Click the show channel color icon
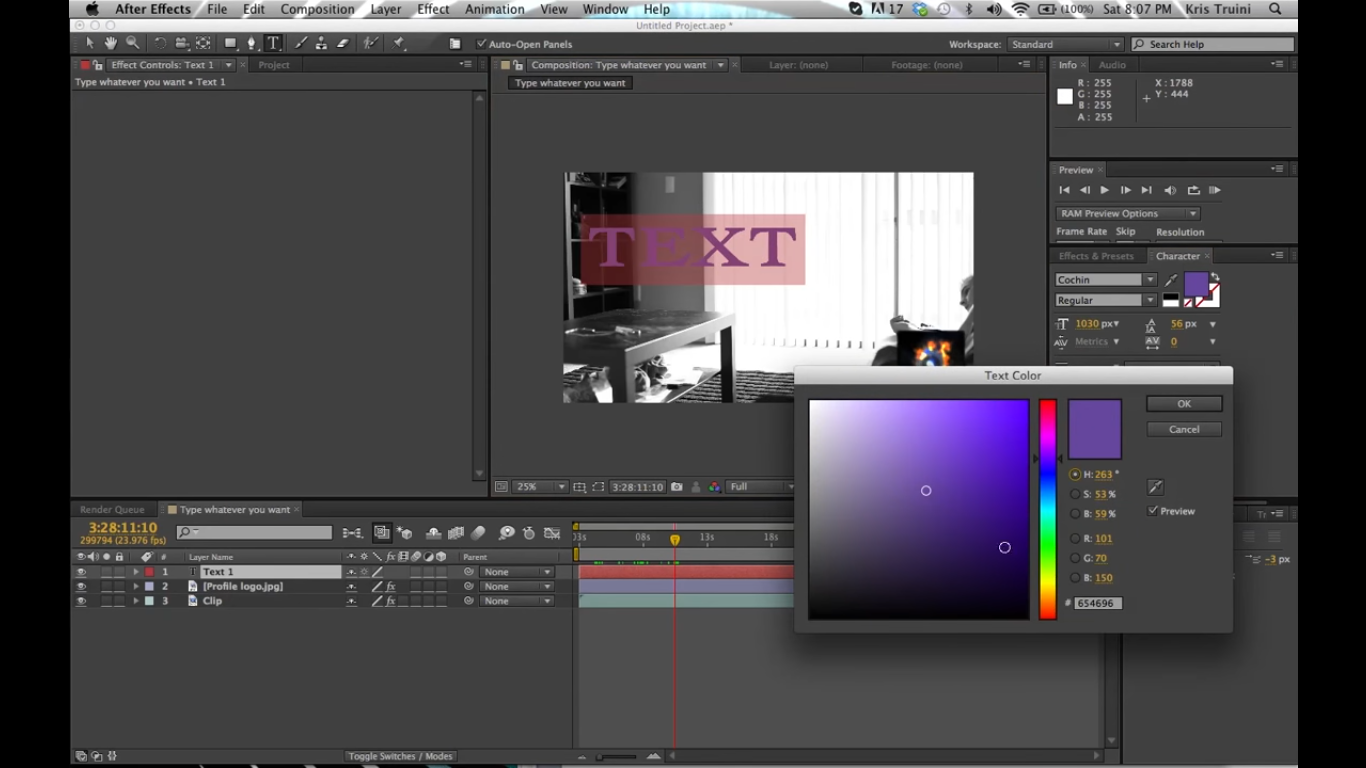 [x=714, y=487]
